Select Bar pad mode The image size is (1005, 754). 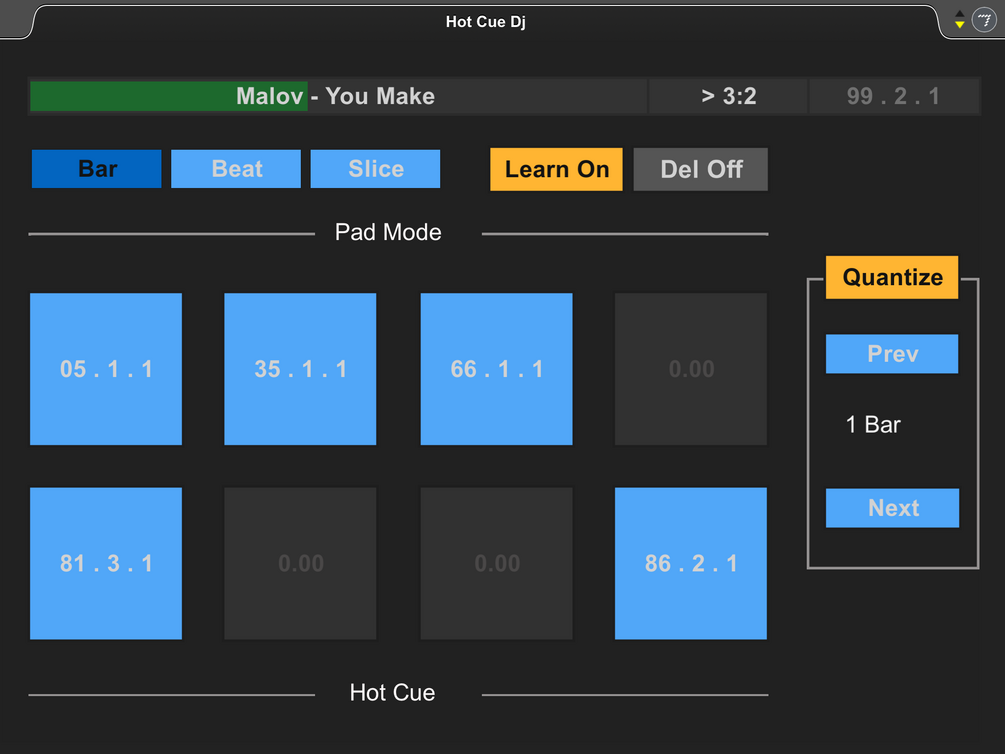tap(97, 169)
